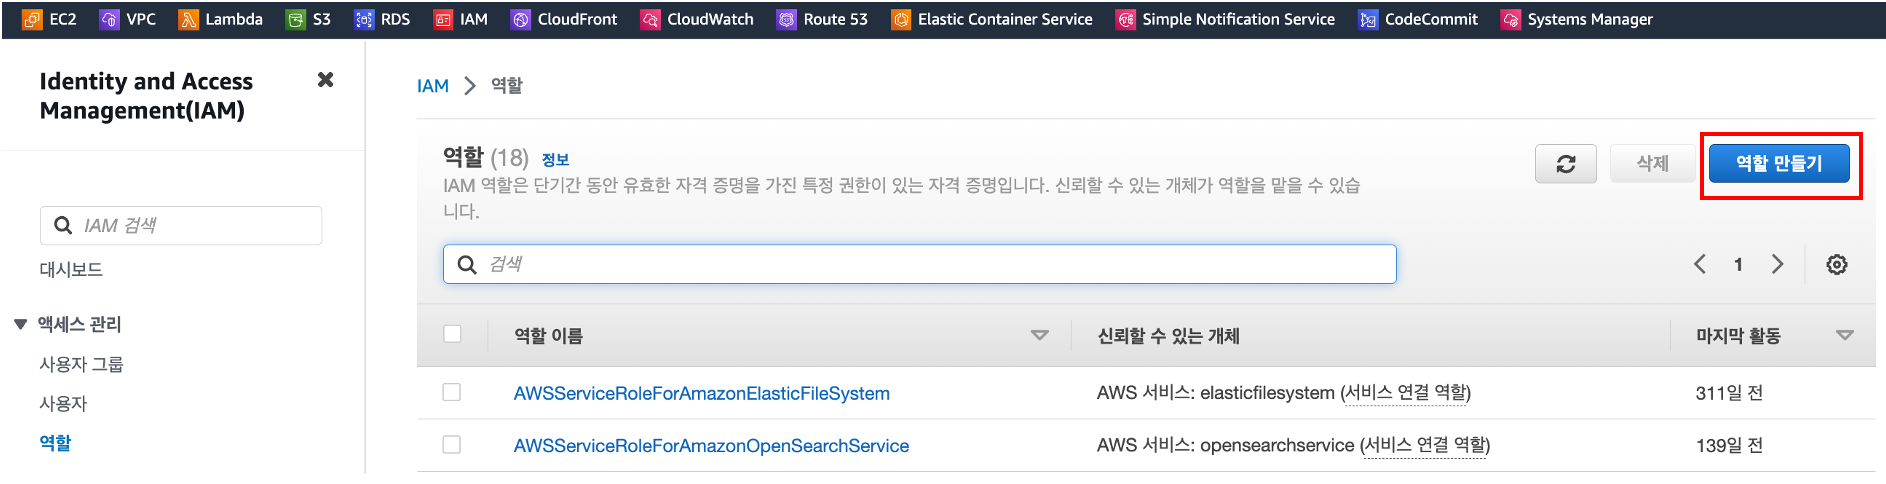Sort by 마지막 활동 column arrow
Screen dimensions: 1886x484
[1845, 336]
